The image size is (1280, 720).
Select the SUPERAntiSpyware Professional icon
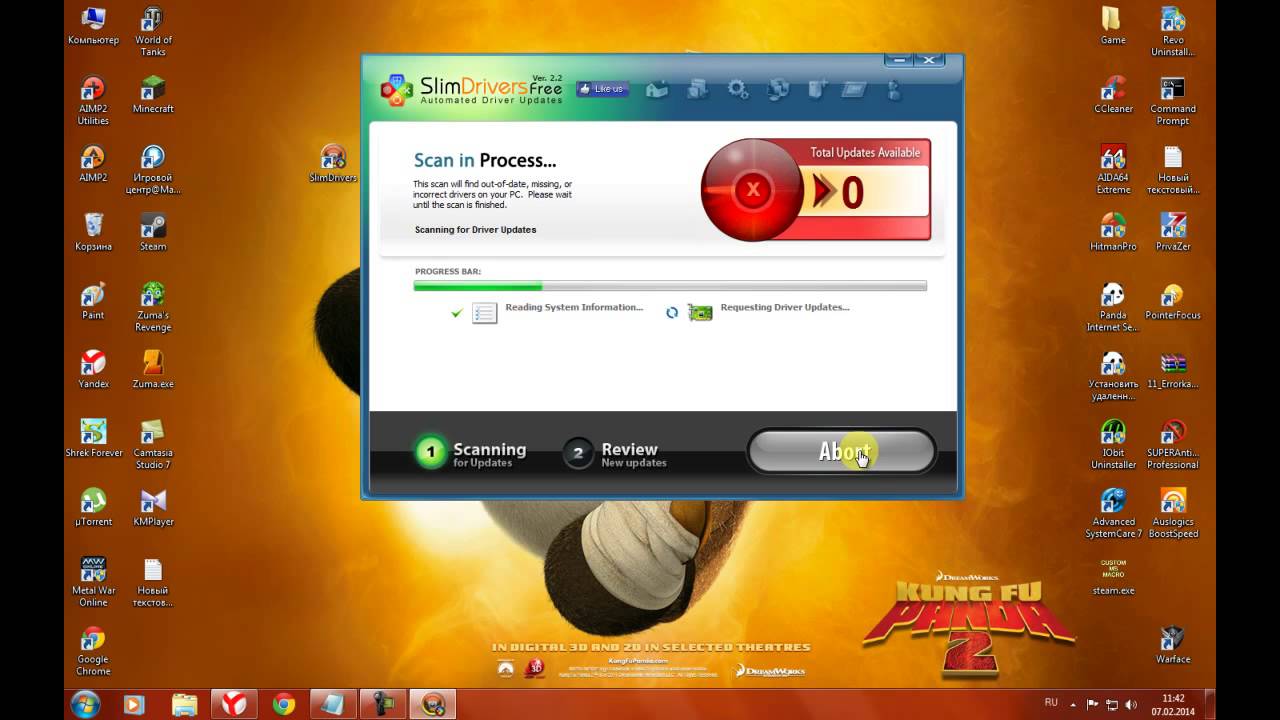[x=1173, y=445]
